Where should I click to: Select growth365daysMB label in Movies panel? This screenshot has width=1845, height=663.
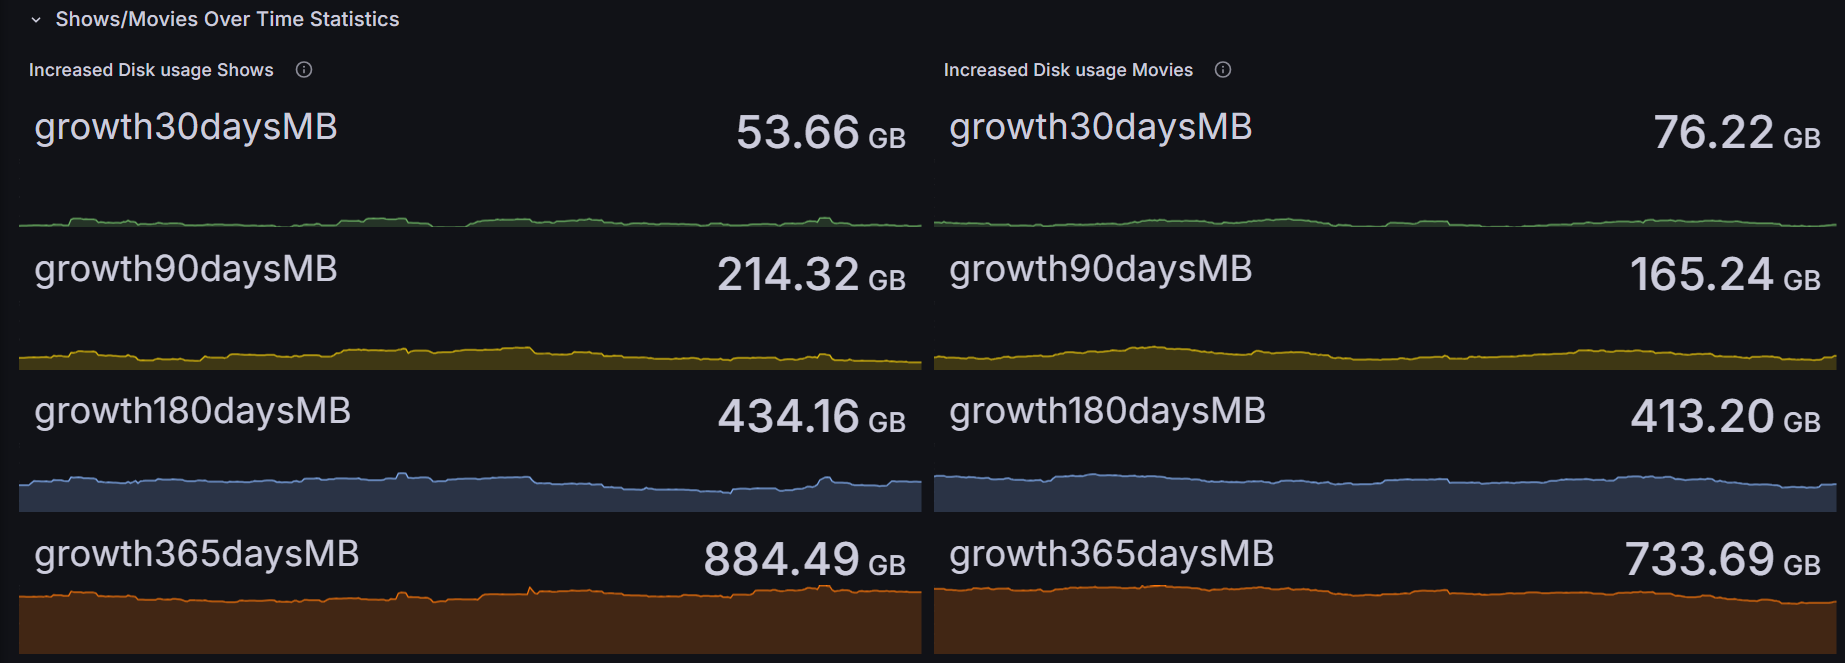pyautogui.click(x=1112, y=555)
